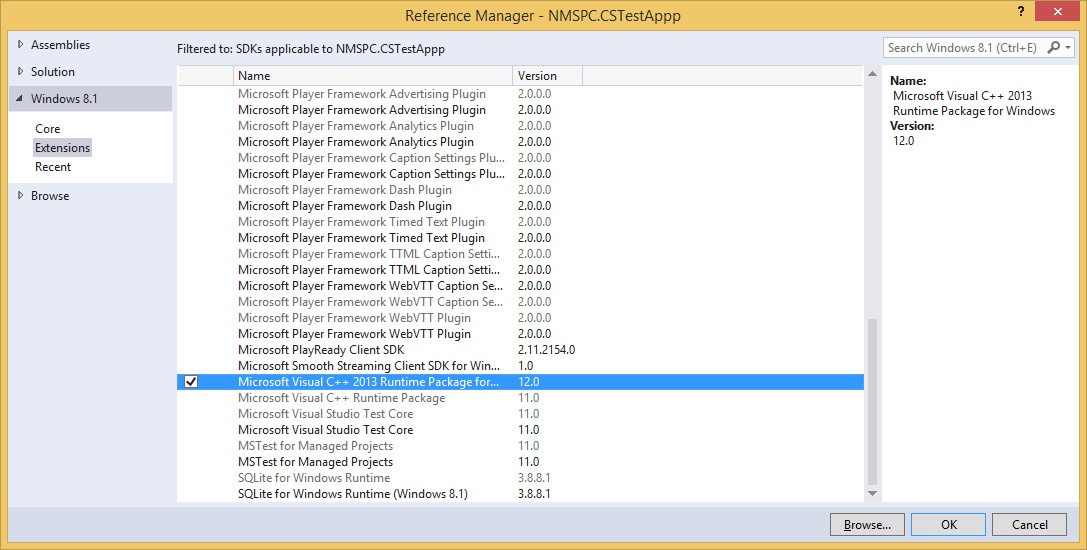Image resolution: width=1087 pixels, height=550 pixels.
Task: Collapse the Windows 8.1 category
Action: pos(20,98)
